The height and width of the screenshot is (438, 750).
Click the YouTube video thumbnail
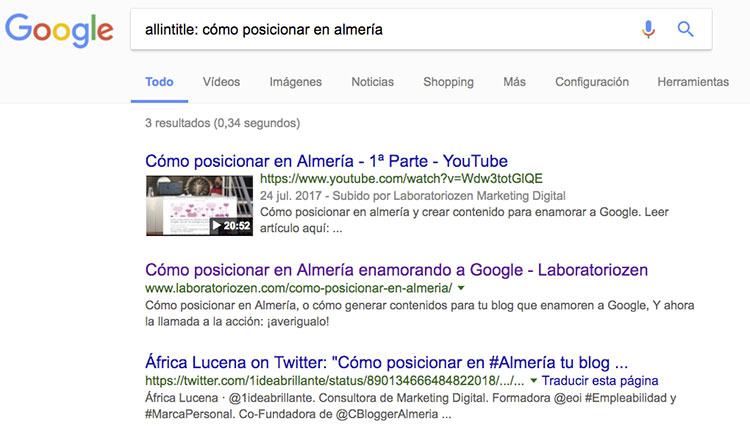coord(199,206)
